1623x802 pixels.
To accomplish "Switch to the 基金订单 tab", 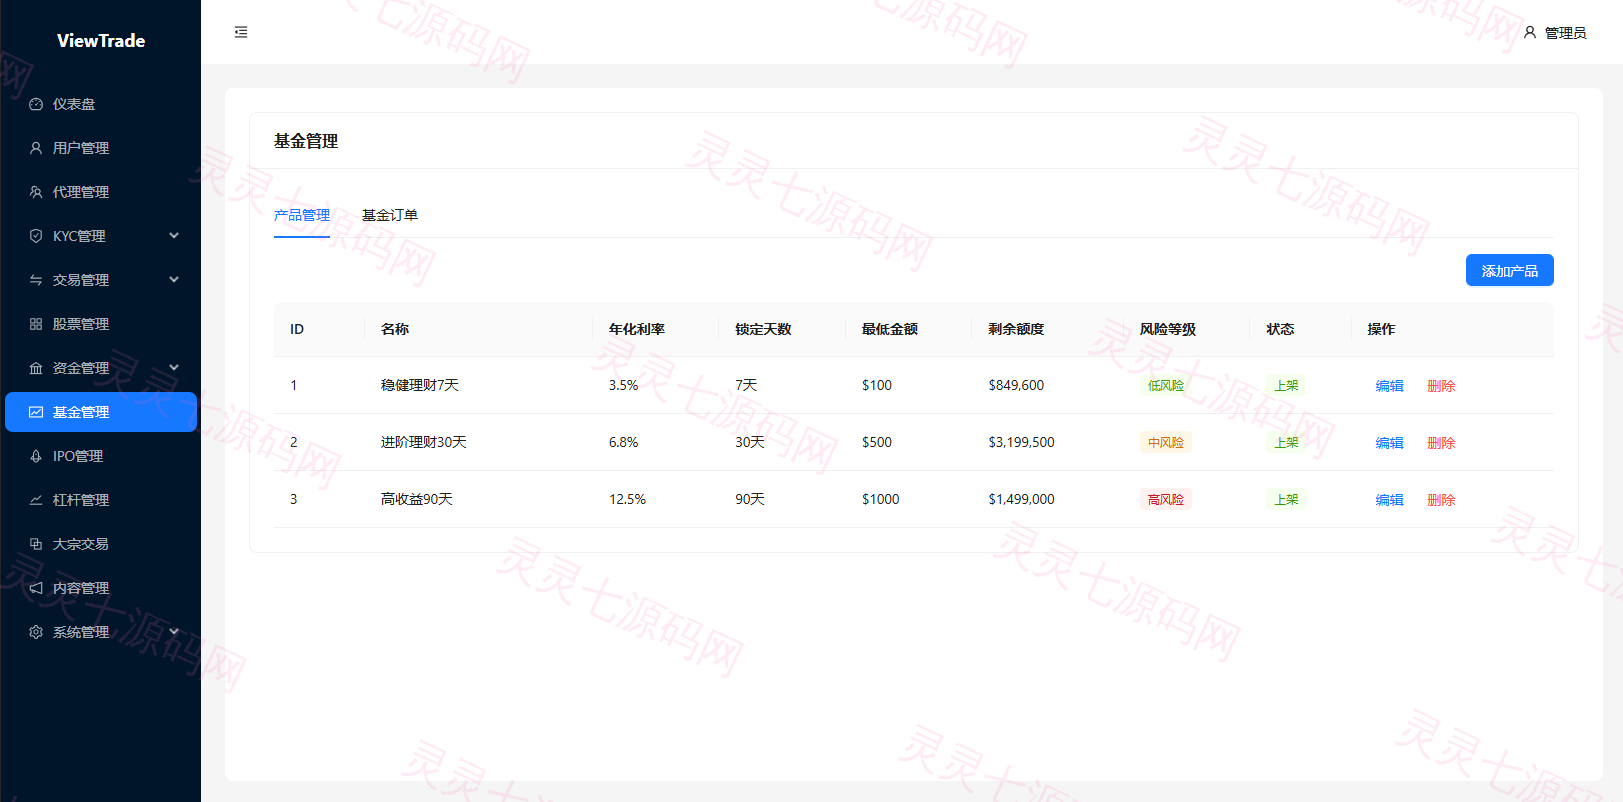I will pos(390,215).
